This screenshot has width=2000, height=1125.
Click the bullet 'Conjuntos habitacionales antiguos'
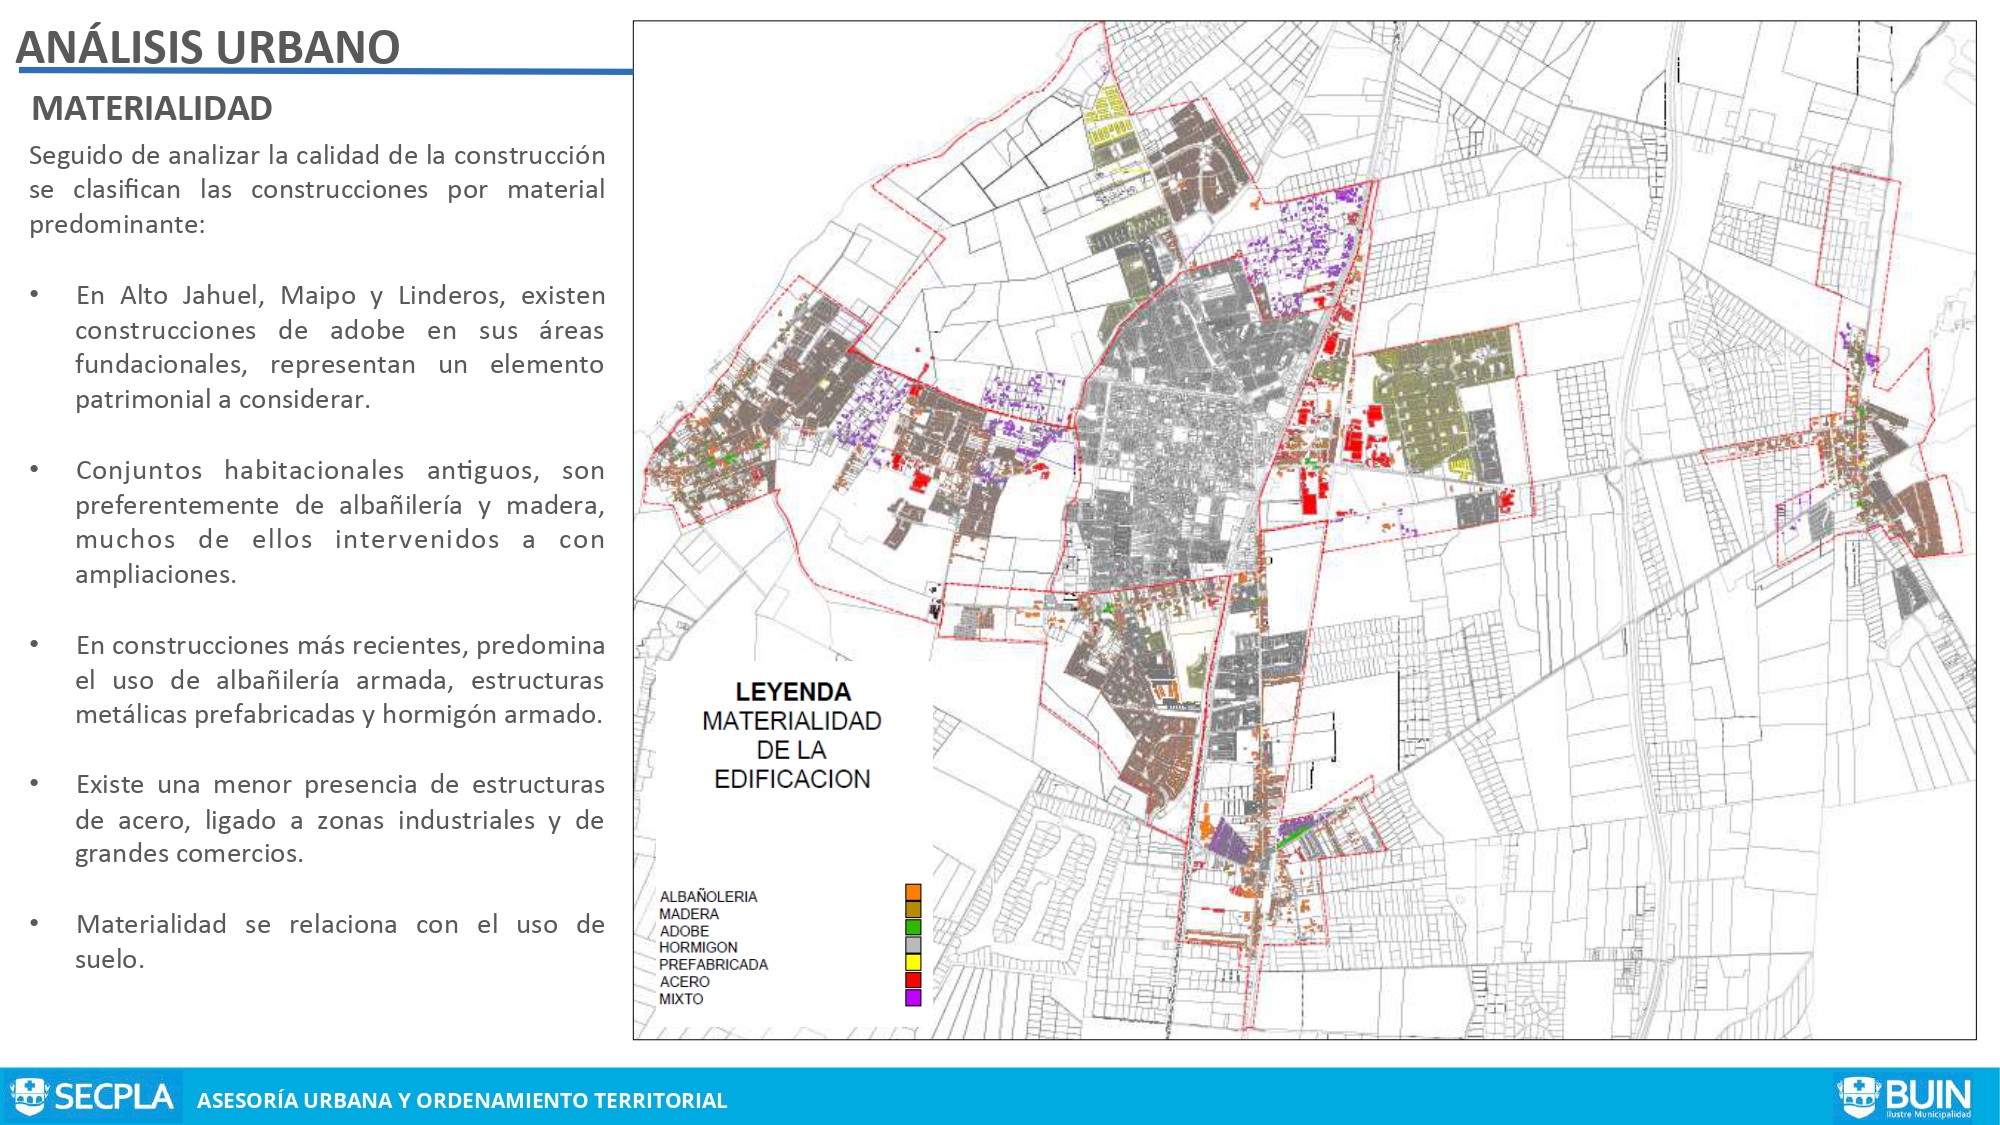[340, 522]
